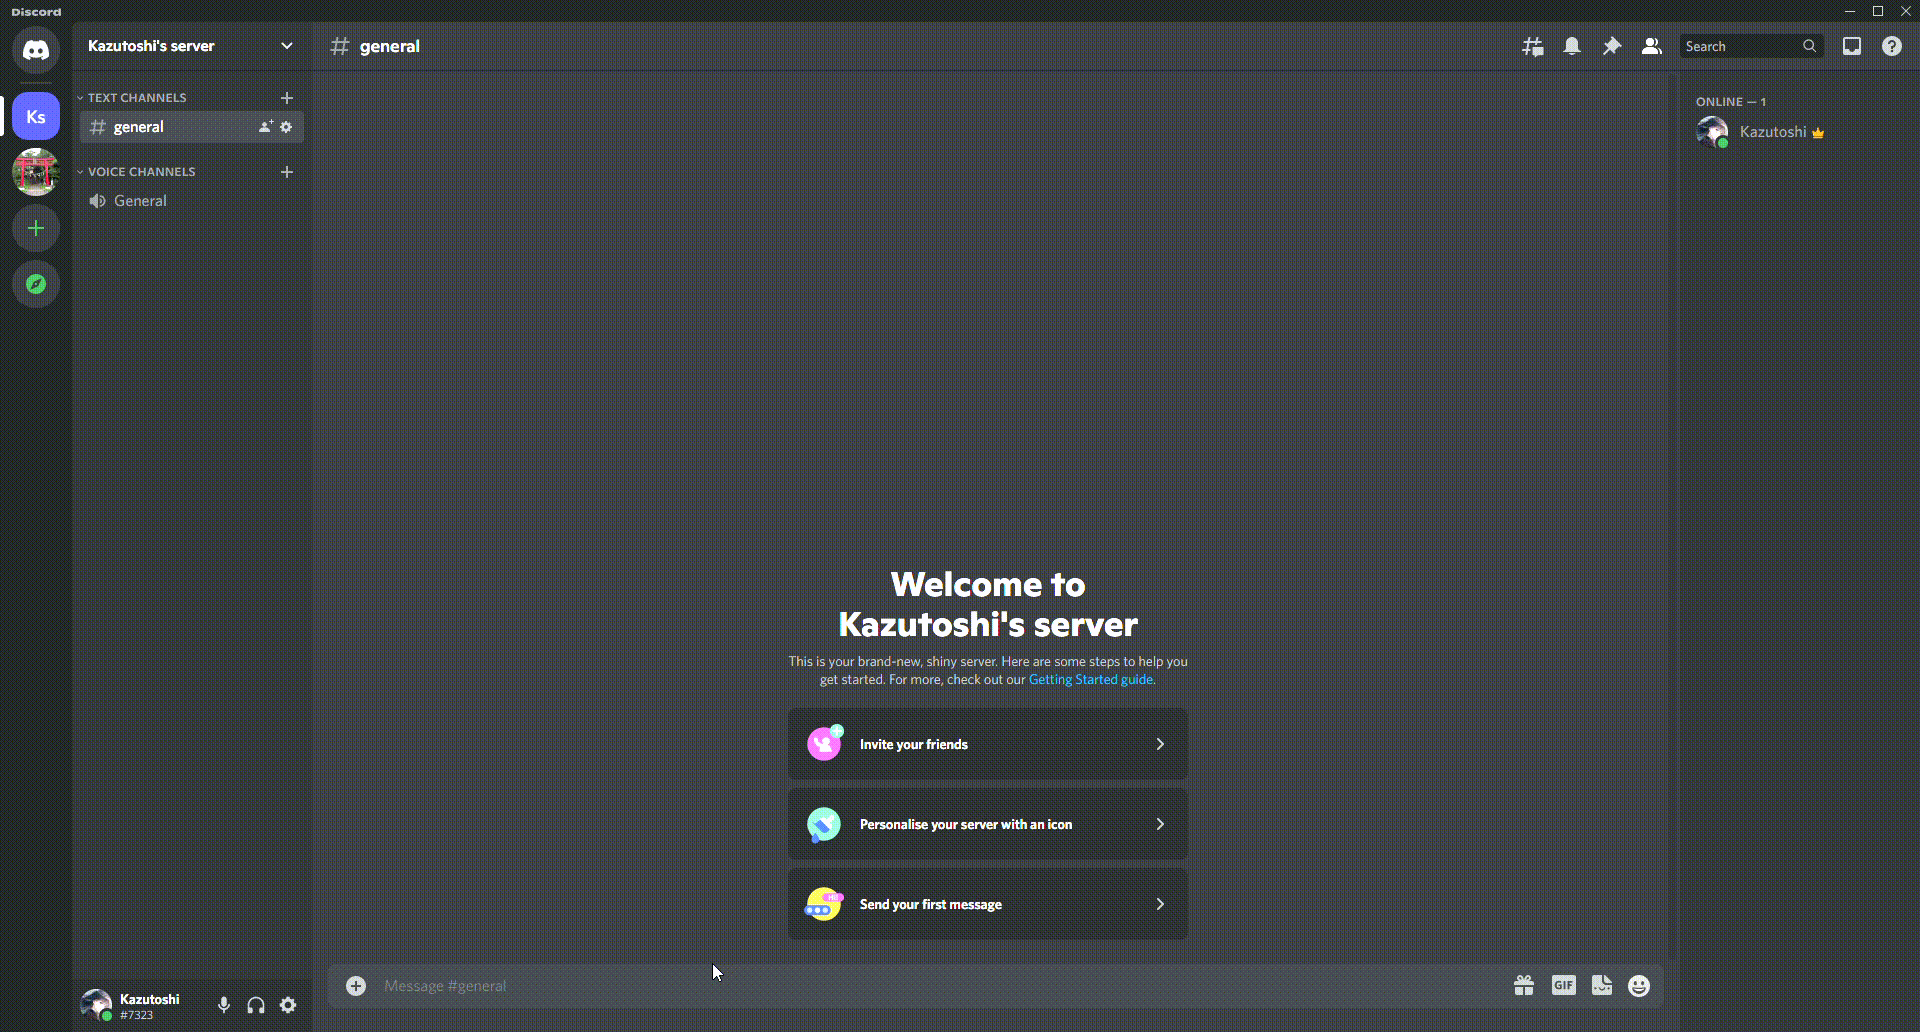Open the Inbox
Screen dimensions: 1920x1032
[1852, 46]
